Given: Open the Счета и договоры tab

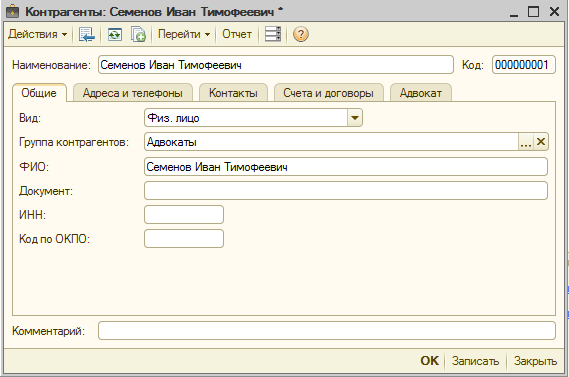Looking at the screenshot, I should pos(328,93).
